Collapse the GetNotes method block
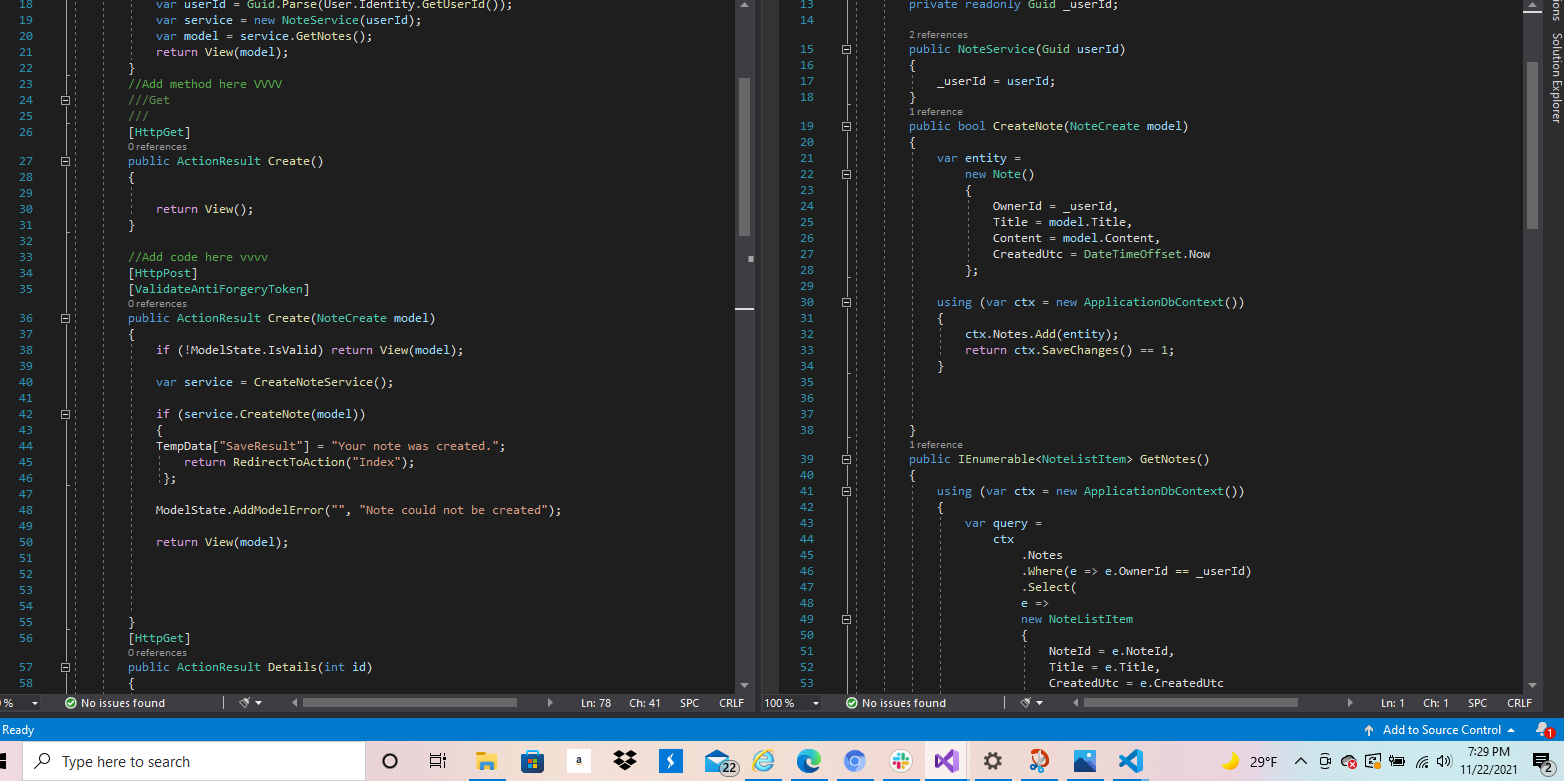This screenshot has width=1564, height=781. click(x=845, y=459)
